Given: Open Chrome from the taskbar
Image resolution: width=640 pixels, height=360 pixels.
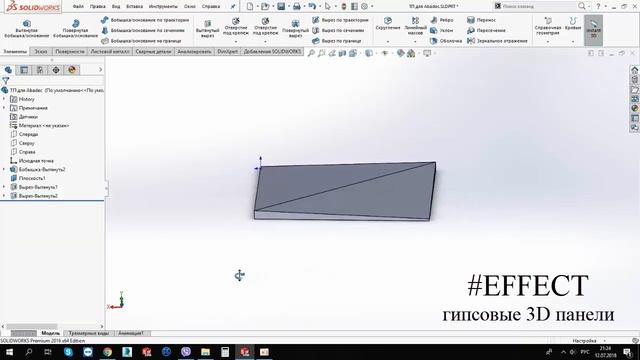Looking at the screenshot, I should click(x=107, y=351).
